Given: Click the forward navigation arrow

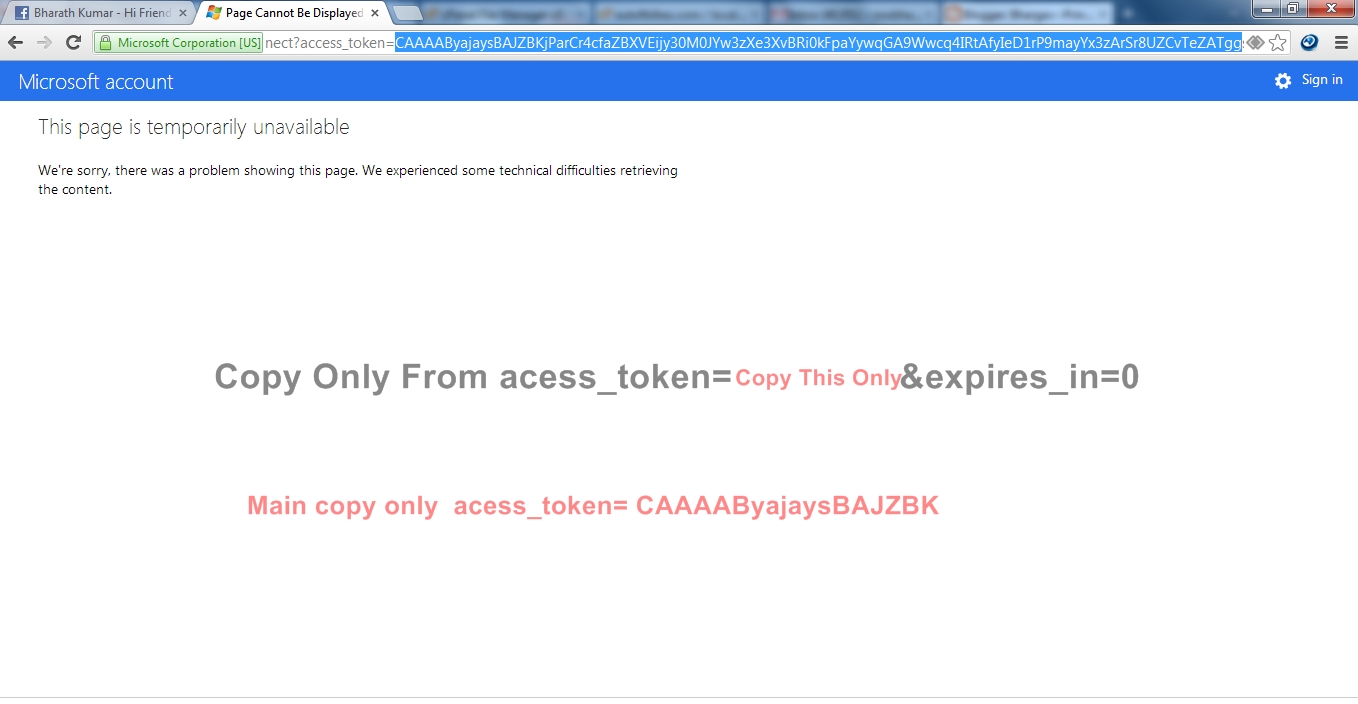Looking at the screenshot, I should coord(44,43).
